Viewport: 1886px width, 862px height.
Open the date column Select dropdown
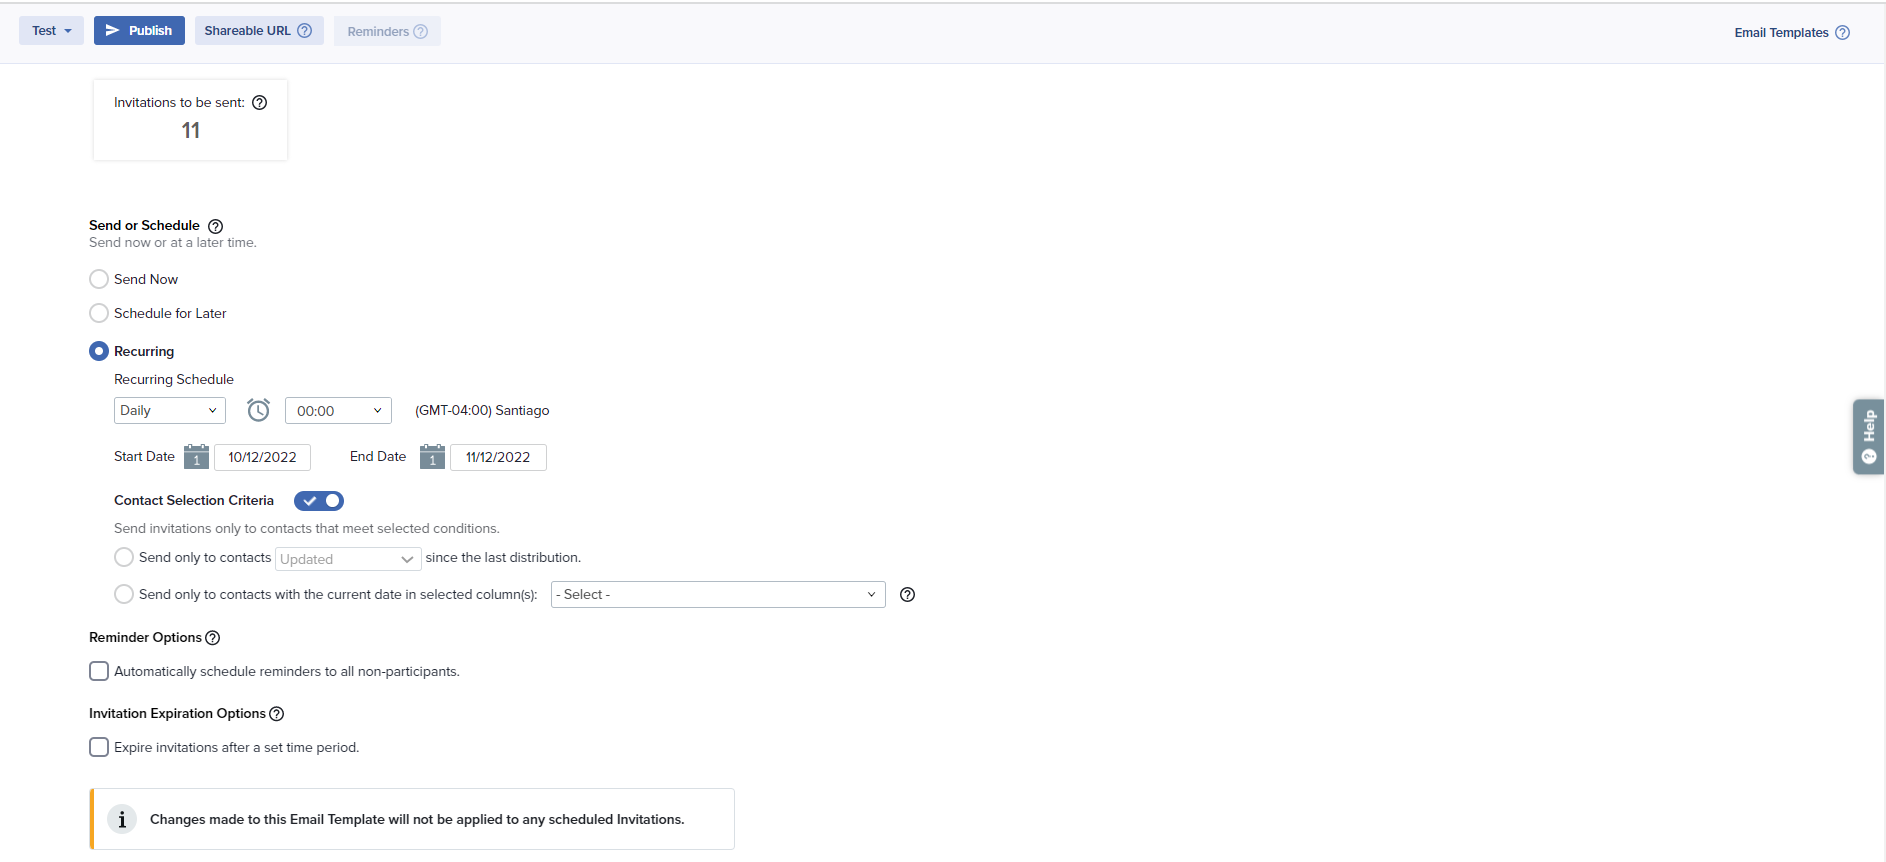point(717,595)
